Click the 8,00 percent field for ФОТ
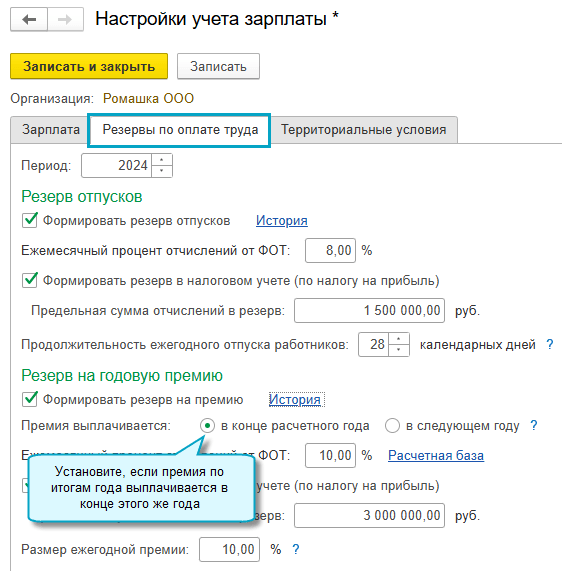 point(330,250)
